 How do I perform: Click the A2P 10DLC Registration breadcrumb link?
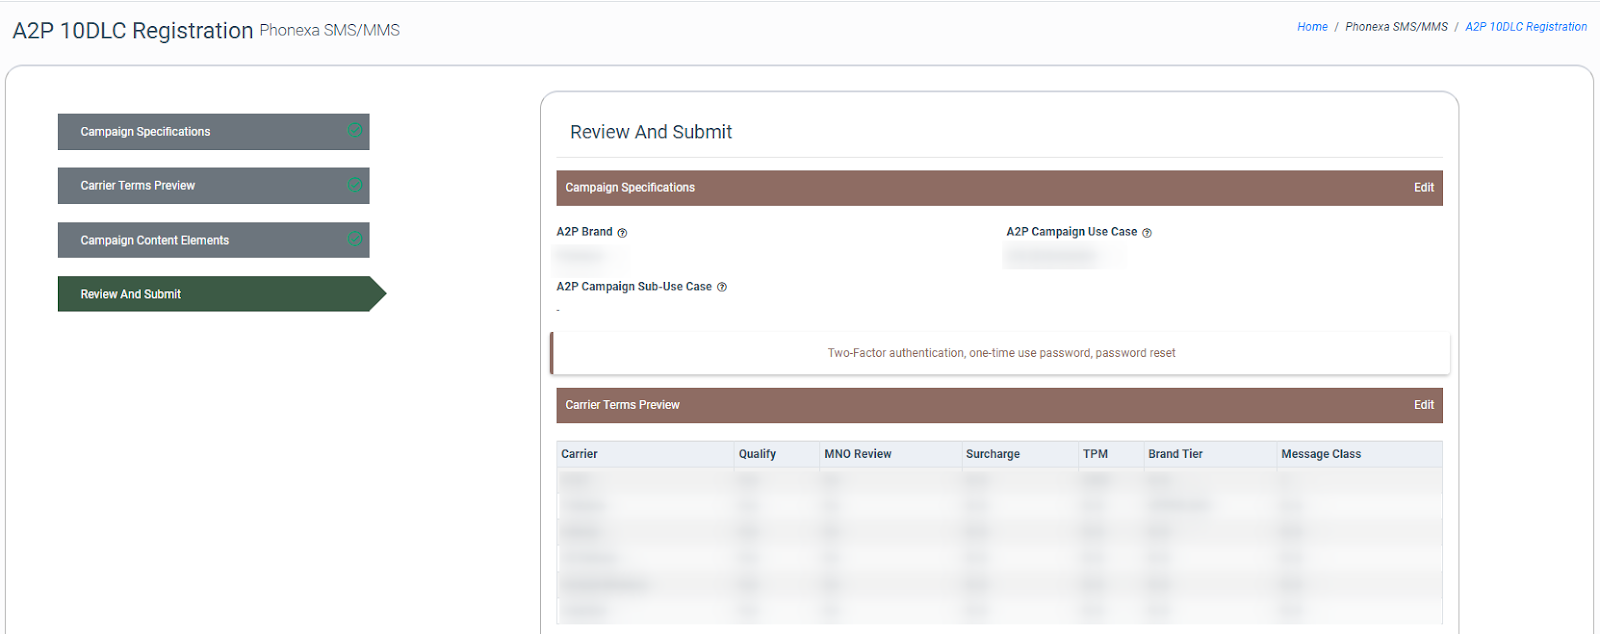click(1525, 27)
